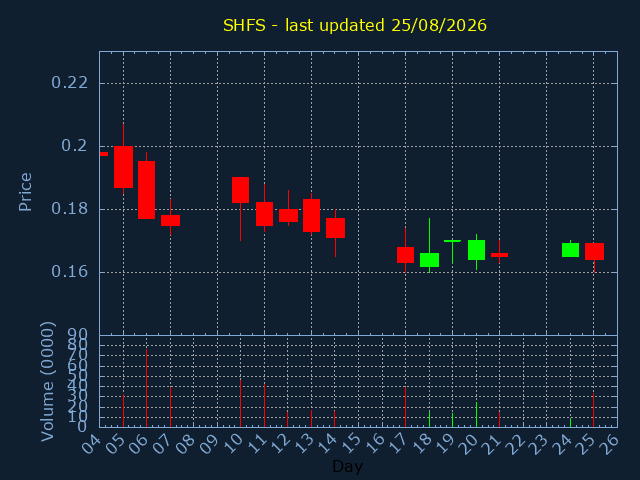Click the short red volume bar, day 12
Image resolution: width=640 pixels, height=480 pixels.
coord(287,419)
